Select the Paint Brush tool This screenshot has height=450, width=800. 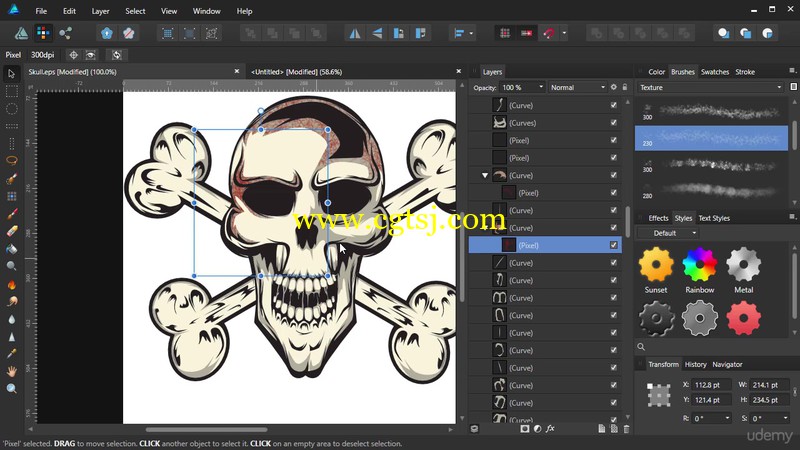click(x=11, y=214)
